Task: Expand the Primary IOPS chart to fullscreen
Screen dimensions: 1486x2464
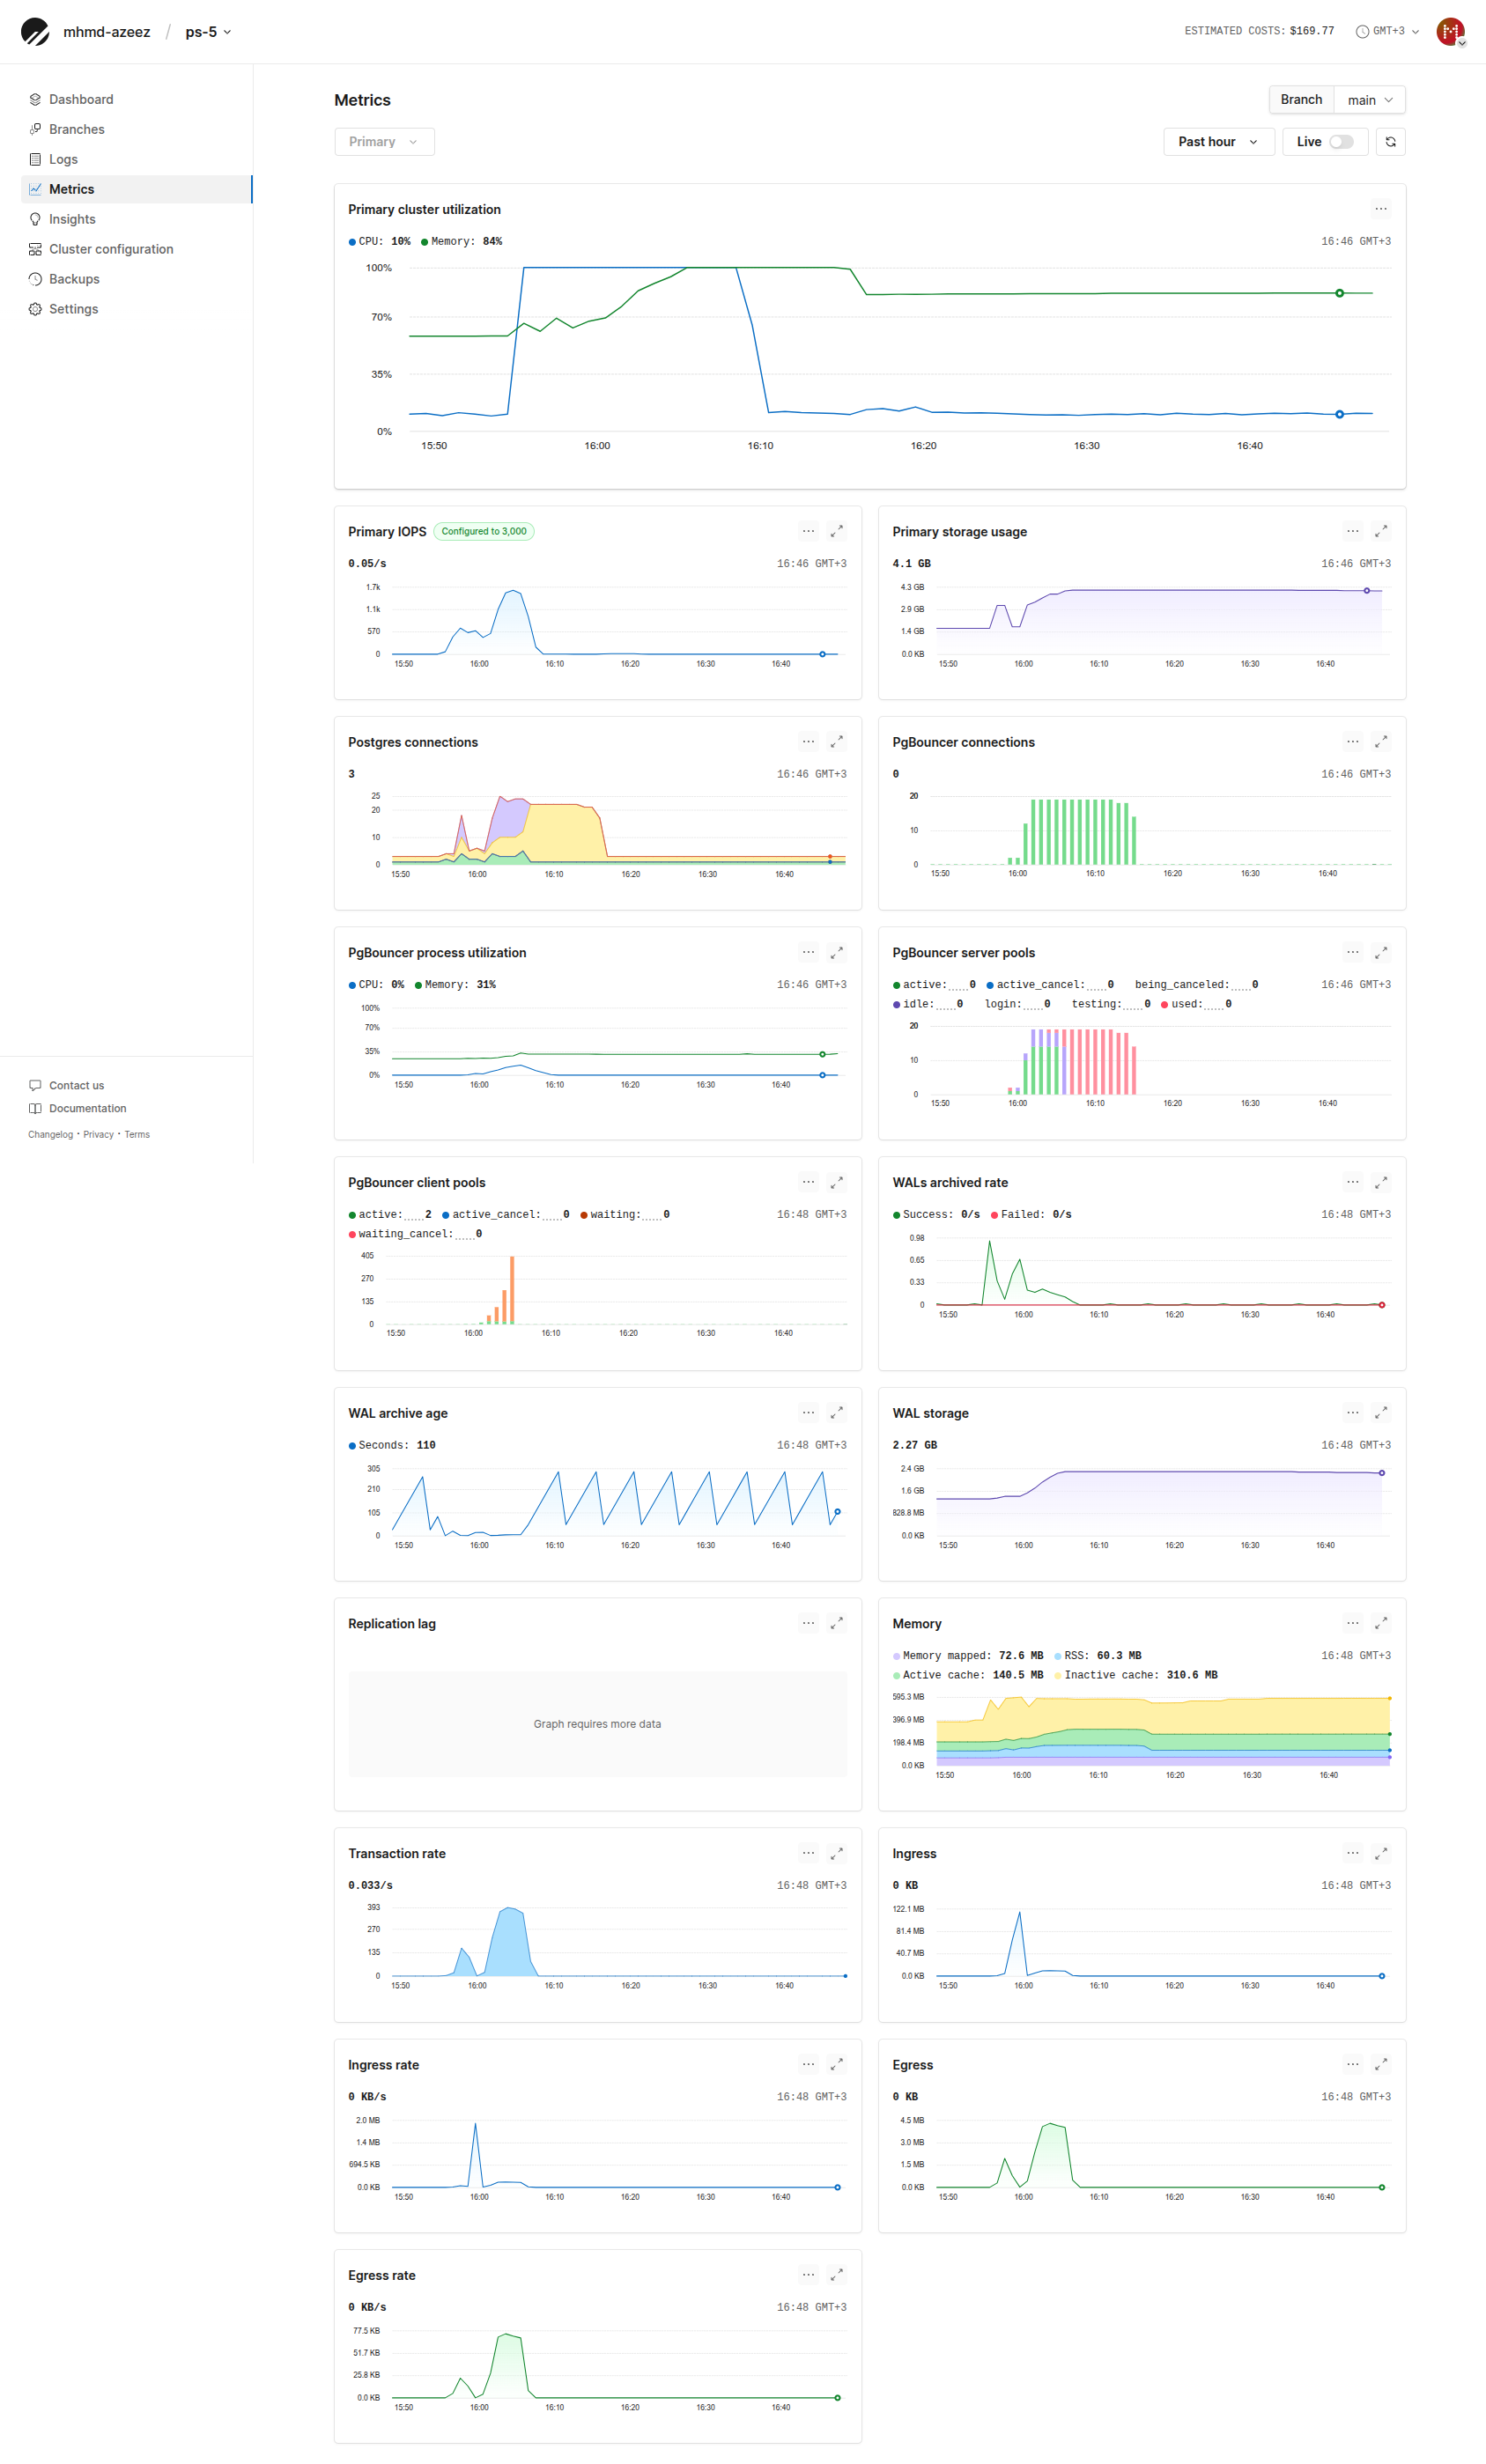Action: tap(838, 531)
